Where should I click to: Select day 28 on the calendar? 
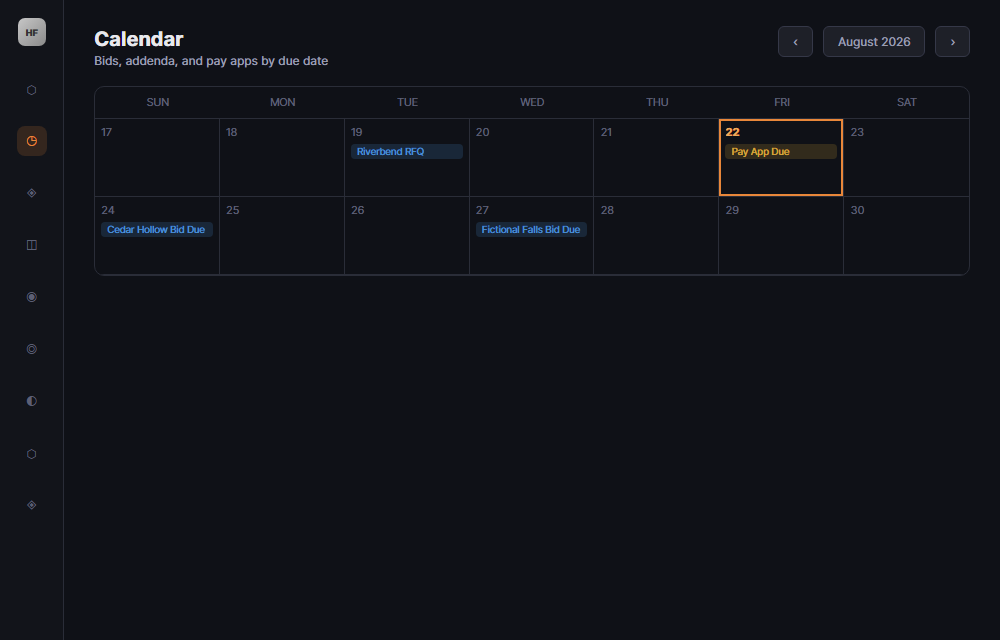(656, 235)
